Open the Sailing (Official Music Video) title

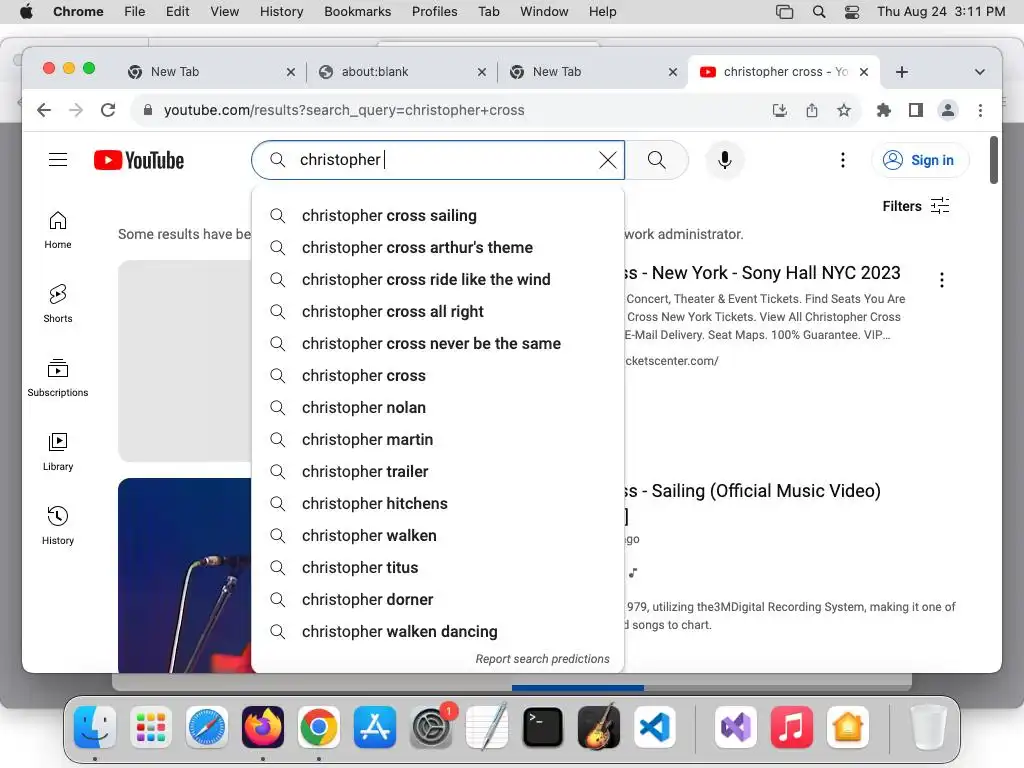coord(752,491)
